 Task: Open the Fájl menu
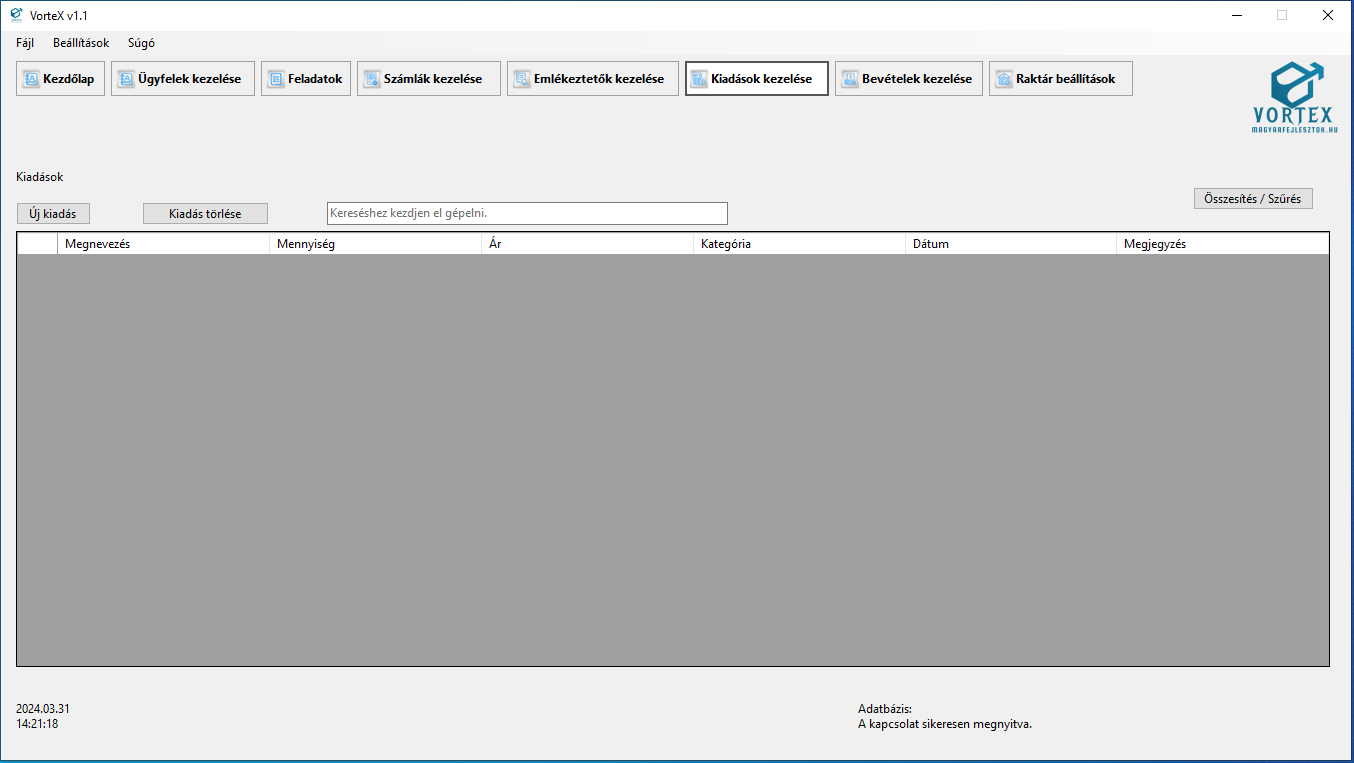(x=25, y=43)
